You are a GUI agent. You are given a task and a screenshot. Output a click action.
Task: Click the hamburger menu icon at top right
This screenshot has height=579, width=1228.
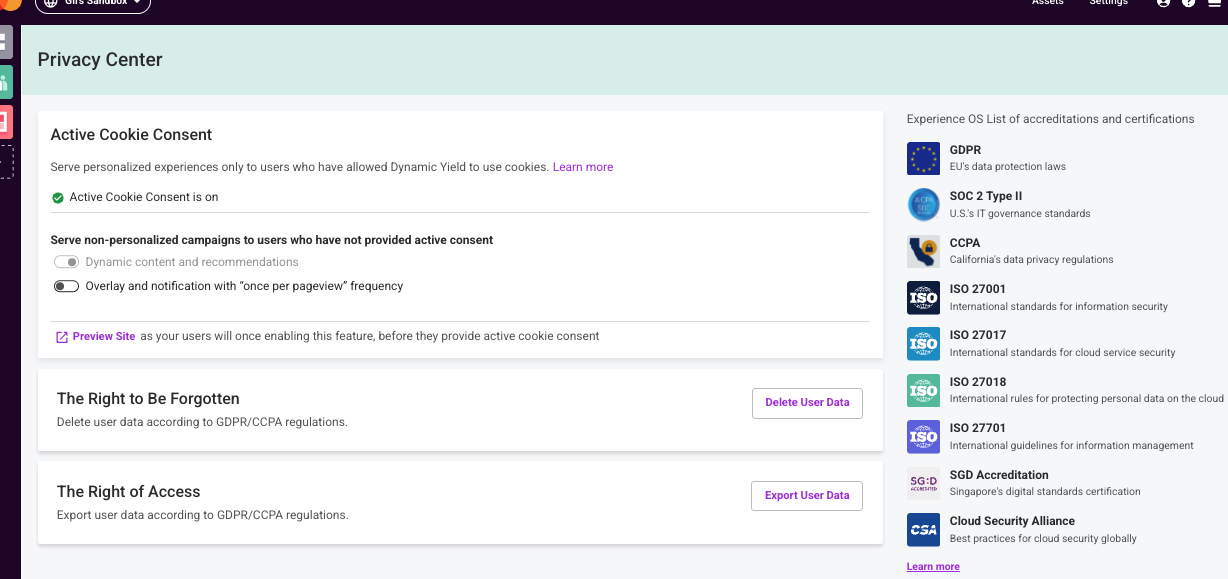[x=1214, y=3]
